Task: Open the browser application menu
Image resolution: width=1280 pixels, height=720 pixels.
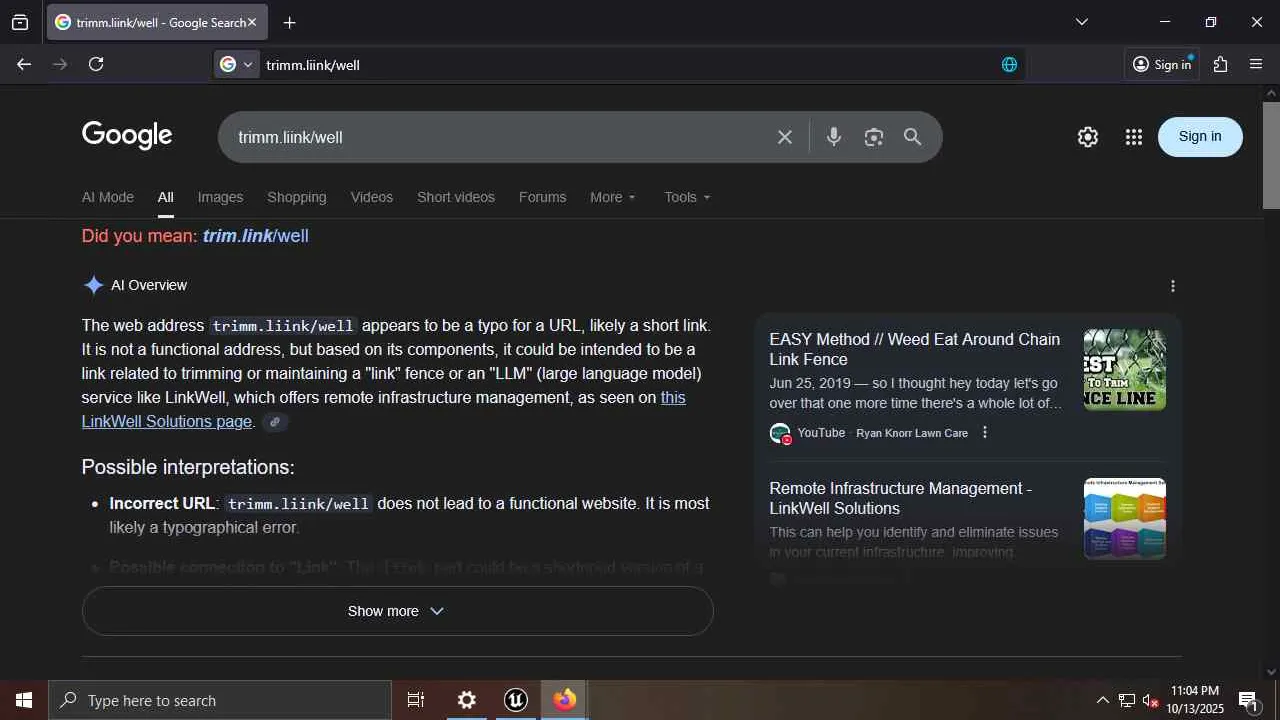Action: point(1257,64)
